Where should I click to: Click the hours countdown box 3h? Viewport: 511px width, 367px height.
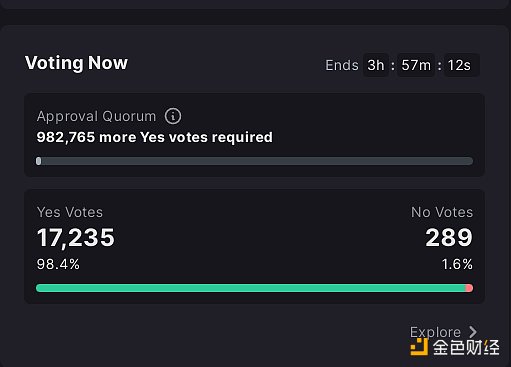tap(376, 65)
